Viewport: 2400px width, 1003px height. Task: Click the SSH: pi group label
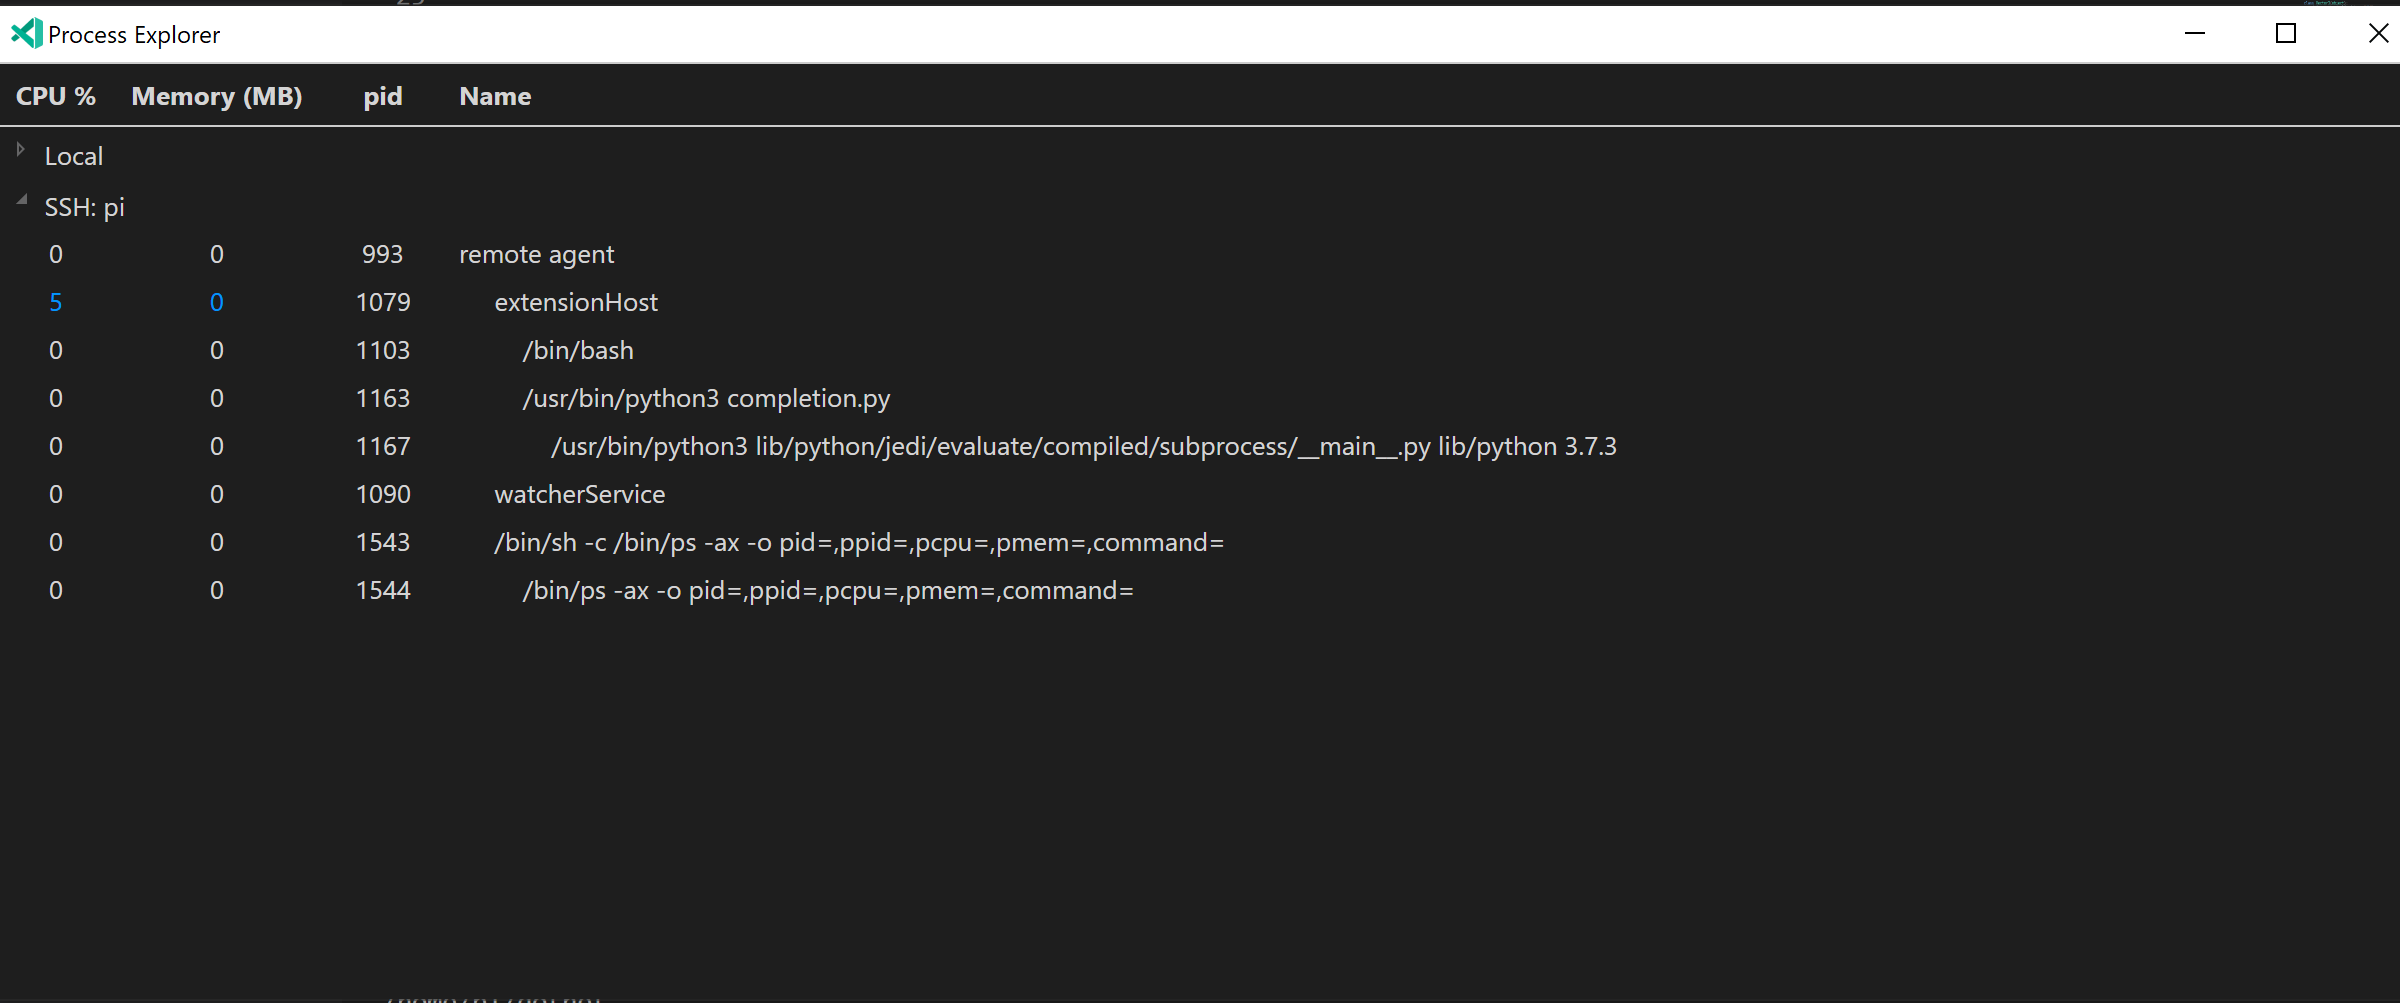coord(84,207)
